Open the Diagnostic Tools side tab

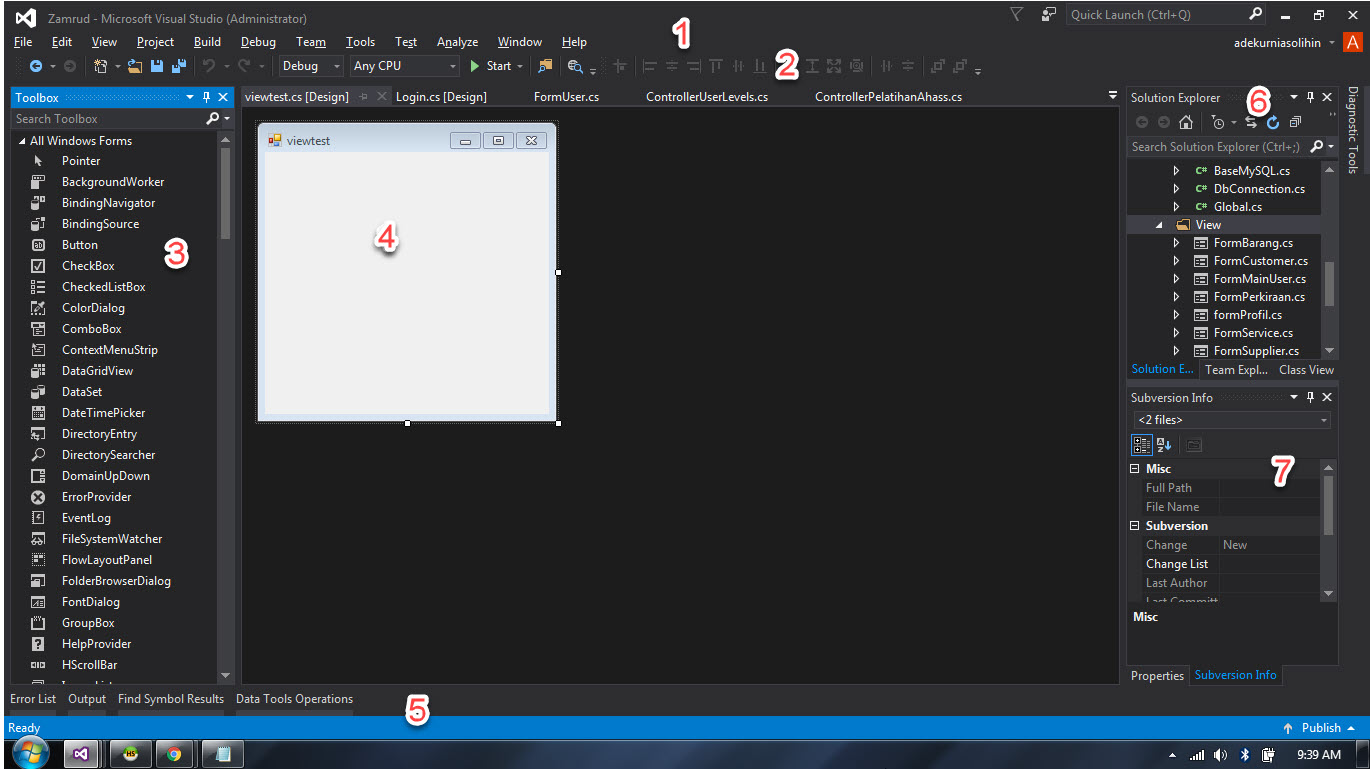(1353, 130)
